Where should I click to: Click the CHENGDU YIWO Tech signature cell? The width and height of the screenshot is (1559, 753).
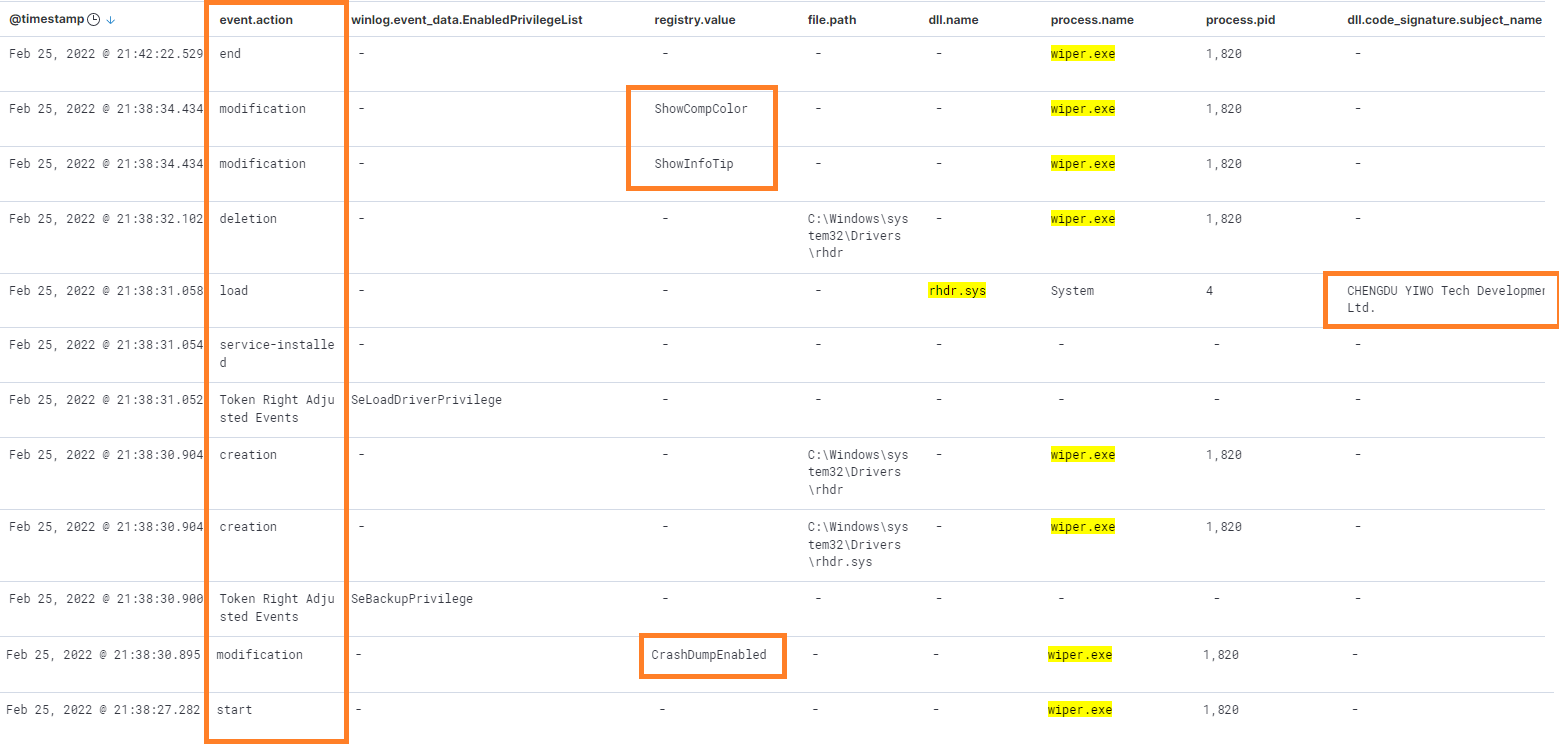(1446, 299)
